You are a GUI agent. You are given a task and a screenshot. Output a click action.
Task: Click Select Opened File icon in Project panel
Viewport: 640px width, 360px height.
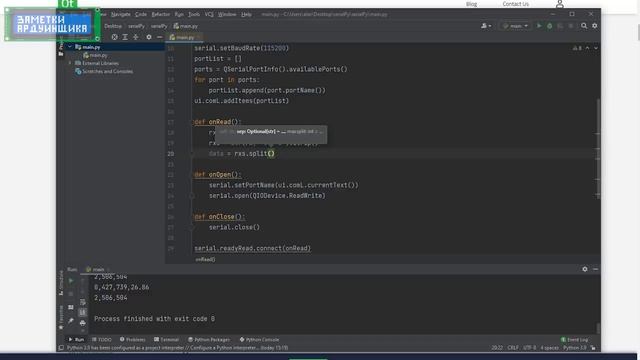[x=115, y=37]
